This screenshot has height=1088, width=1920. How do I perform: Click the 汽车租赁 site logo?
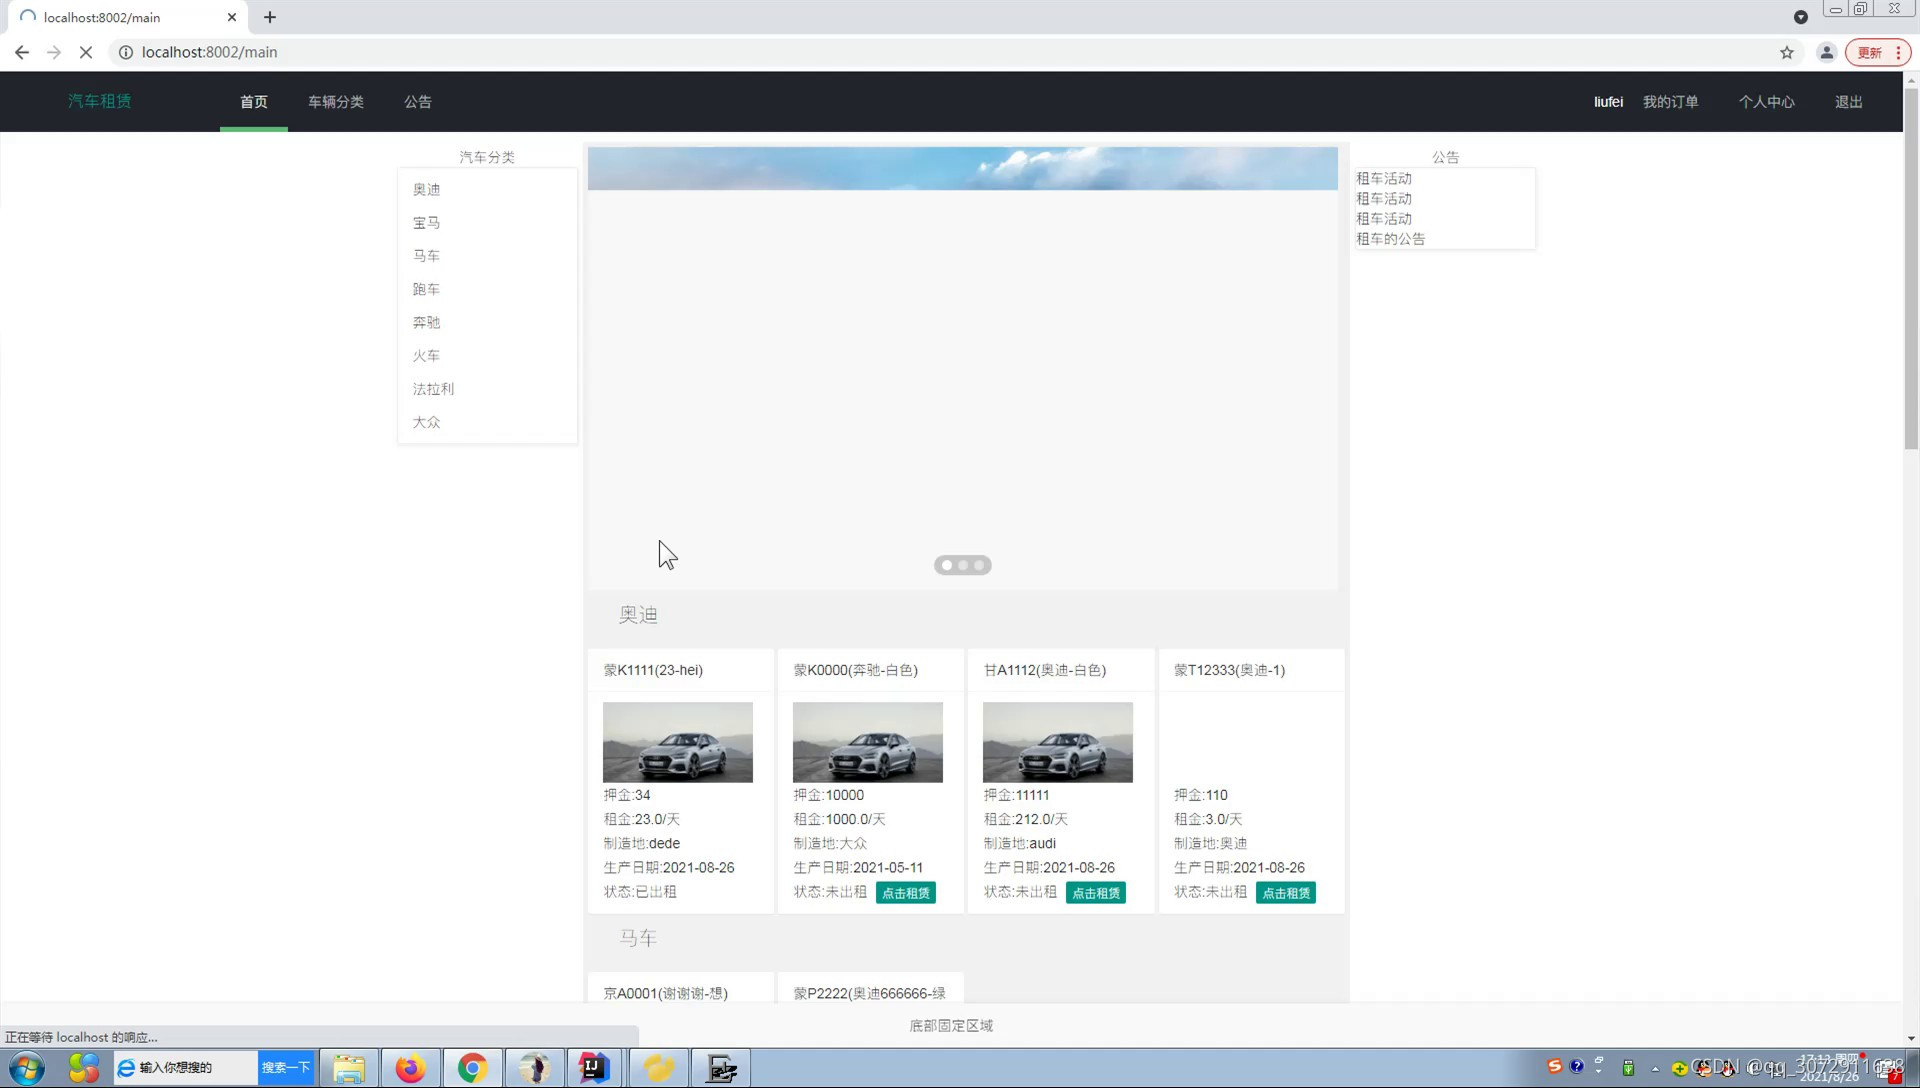(x=99, y=101)
